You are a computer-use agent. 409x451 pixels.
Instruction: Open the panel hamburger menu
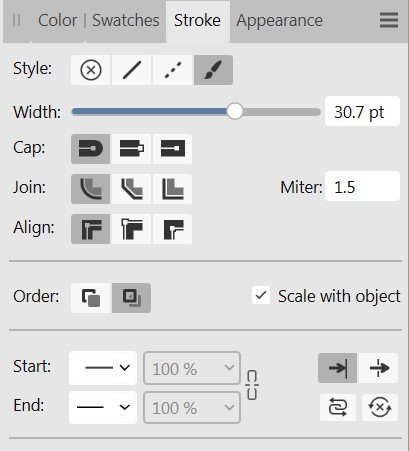click(389, 20)
